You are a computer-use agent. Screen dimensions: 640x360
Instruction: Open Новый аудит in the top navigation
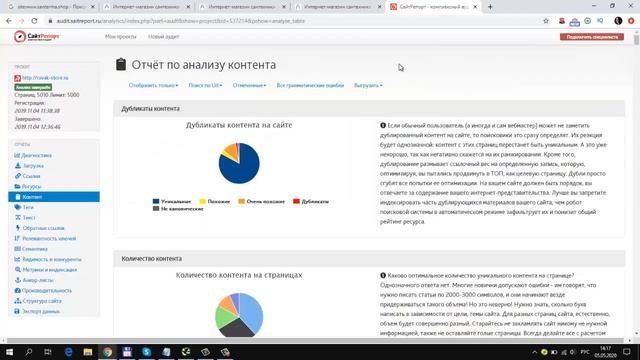(x=163, y=37)
